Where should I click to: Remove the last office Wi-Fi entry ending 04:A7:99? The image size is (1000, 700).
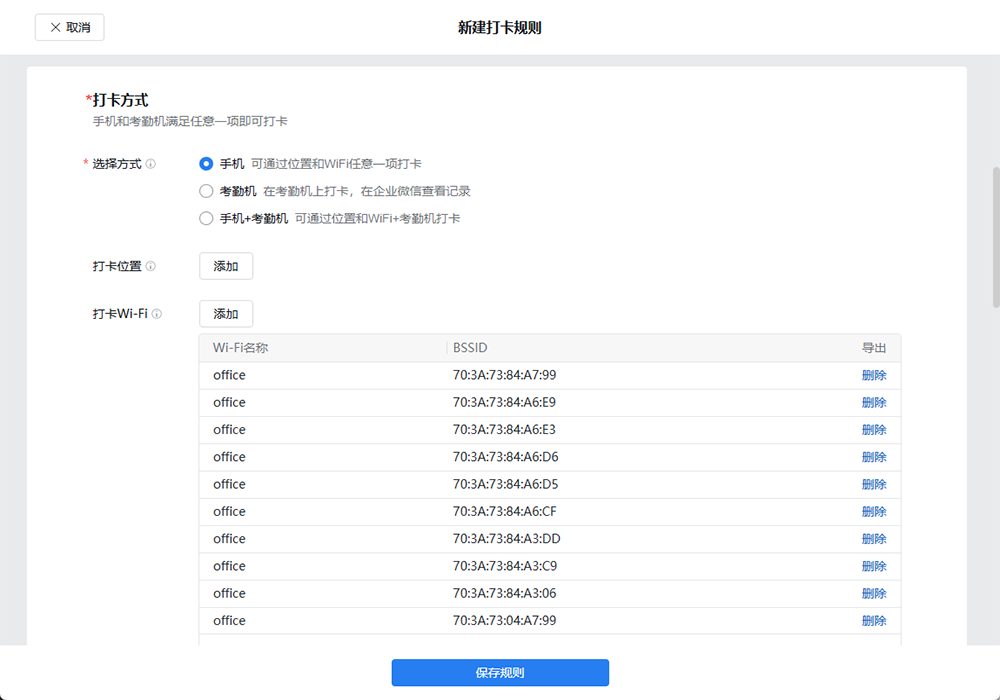(x=874, y=620)
